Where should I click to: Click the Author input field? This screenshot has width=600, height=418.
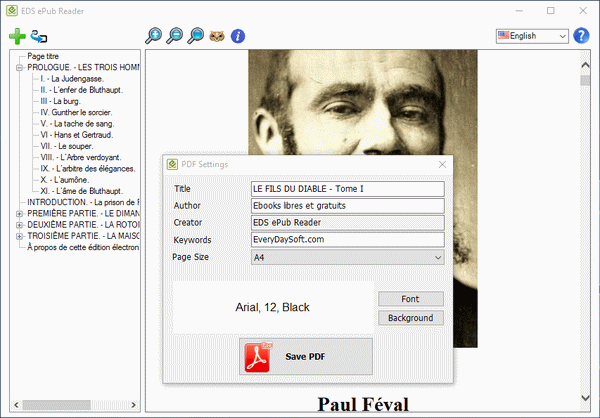coord(347,206)
